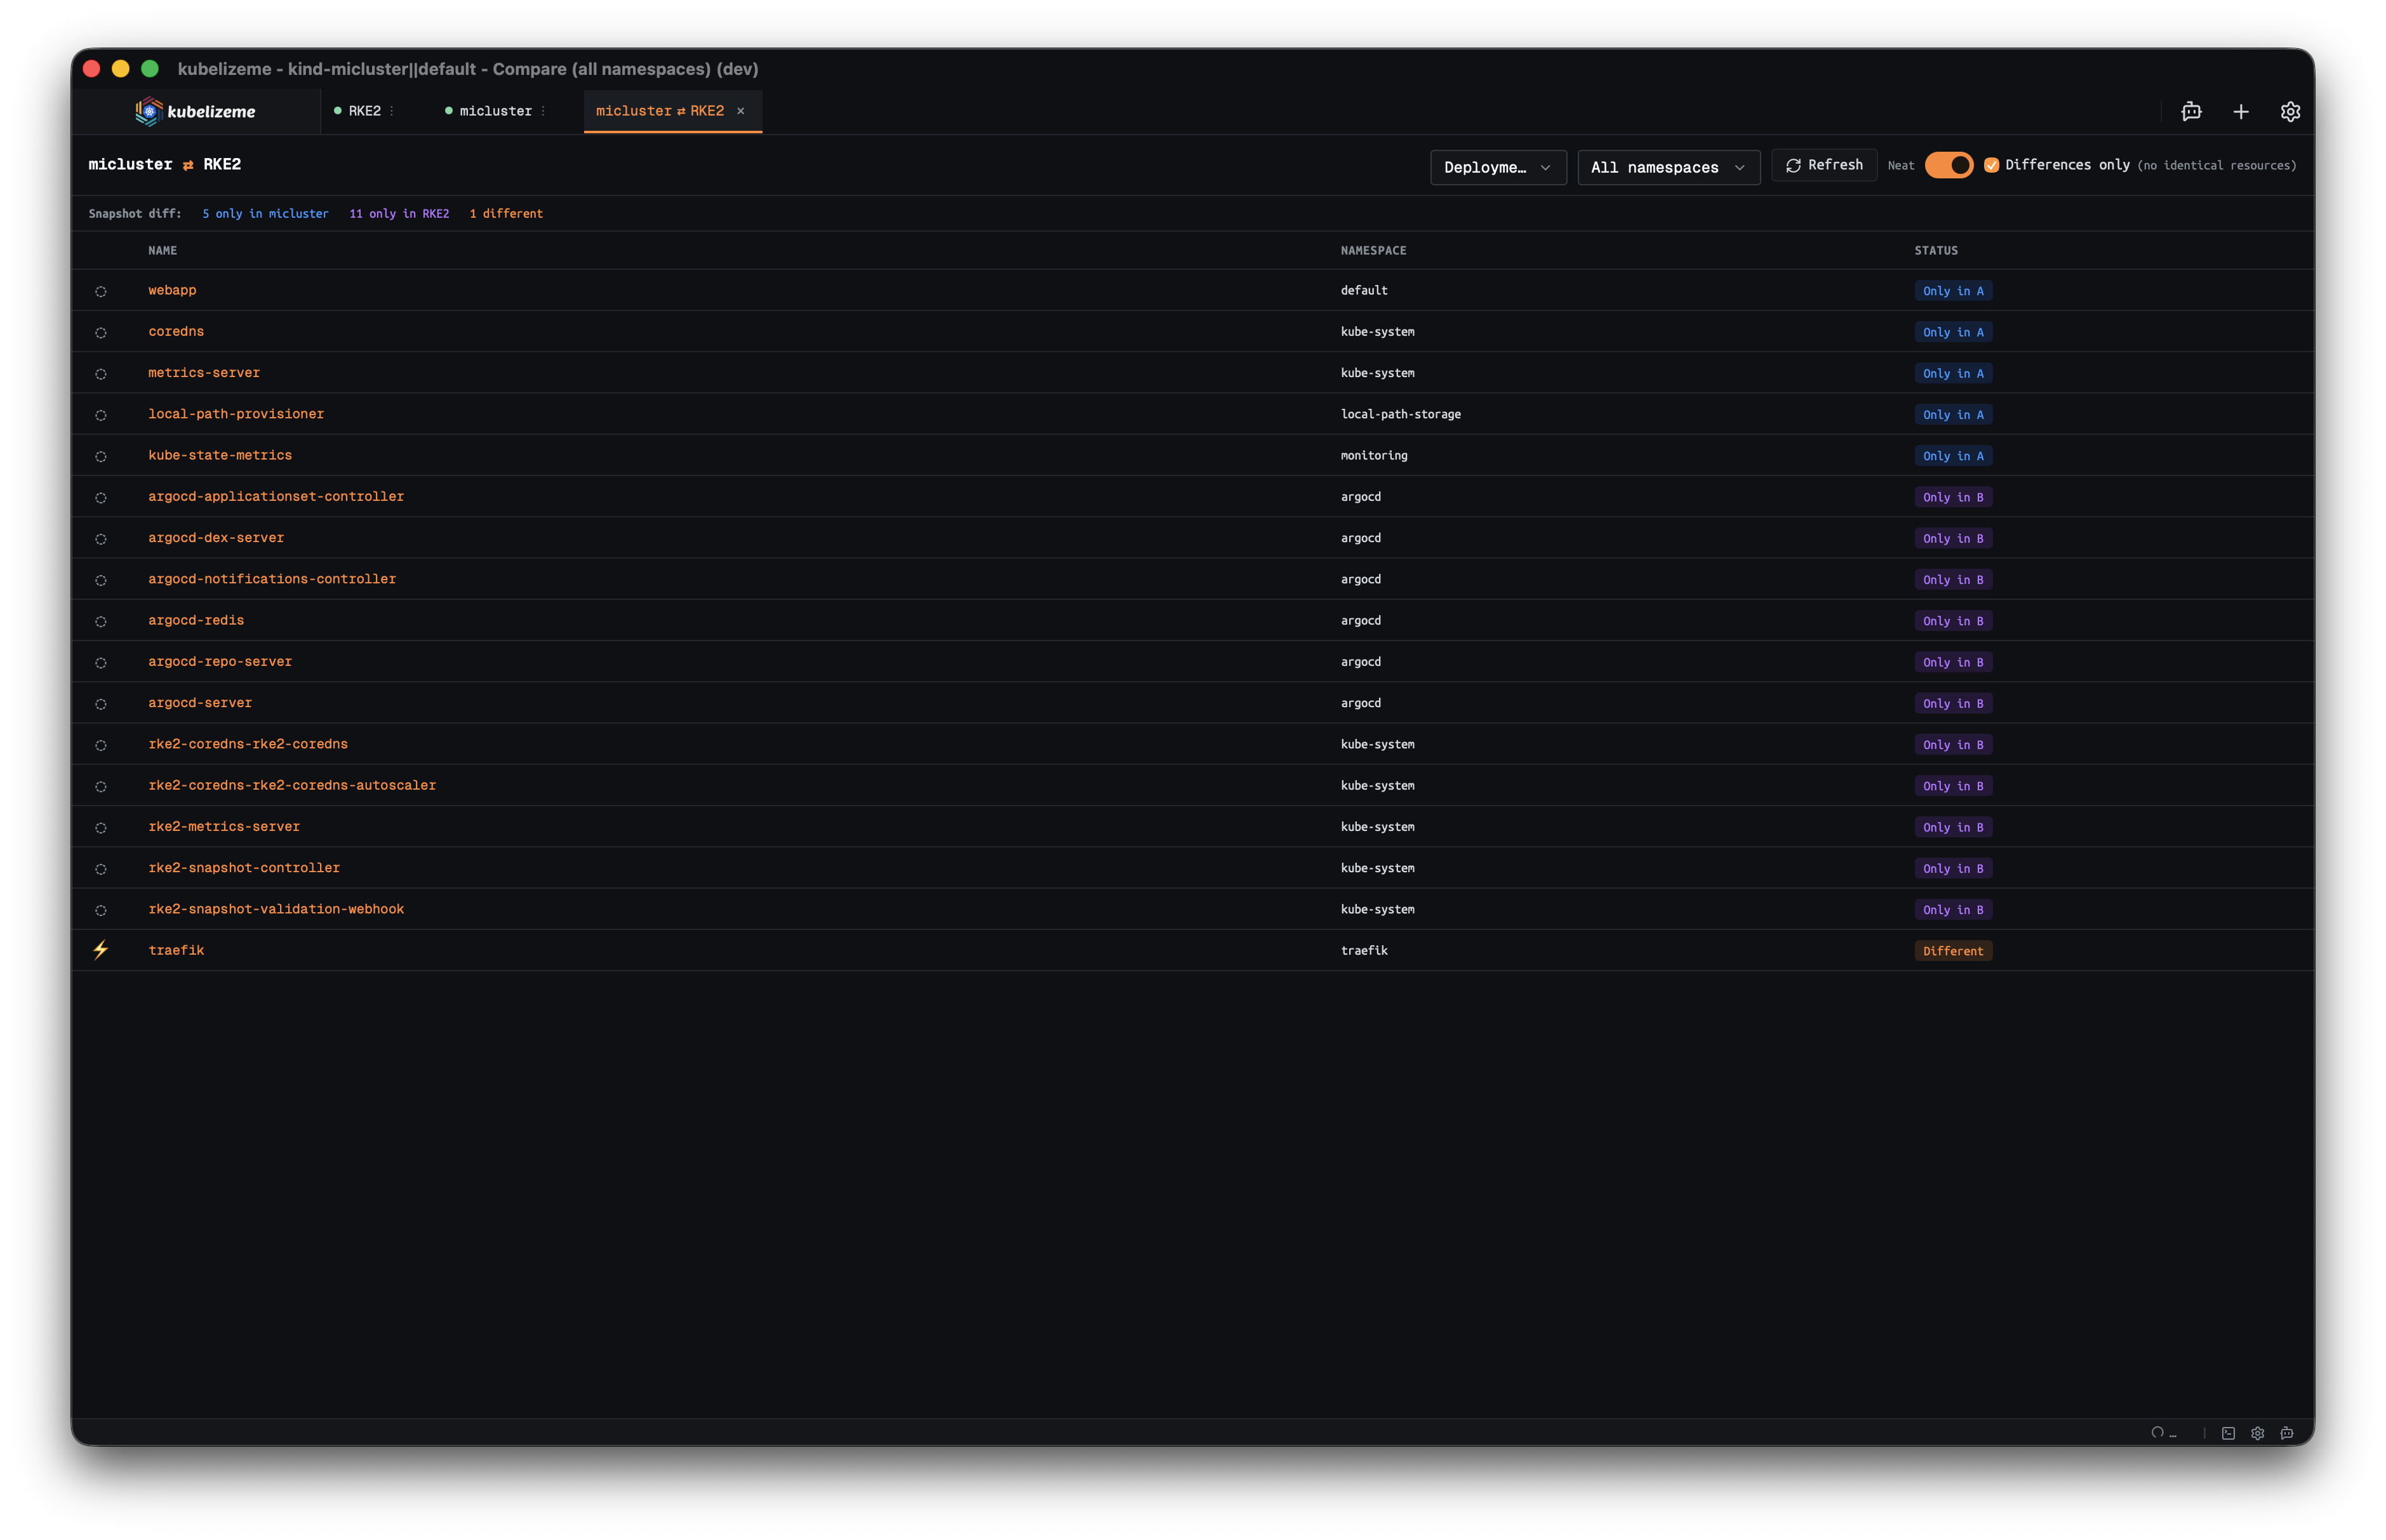Select the argocd-repo-server deployment name

[x=220, y=661]
